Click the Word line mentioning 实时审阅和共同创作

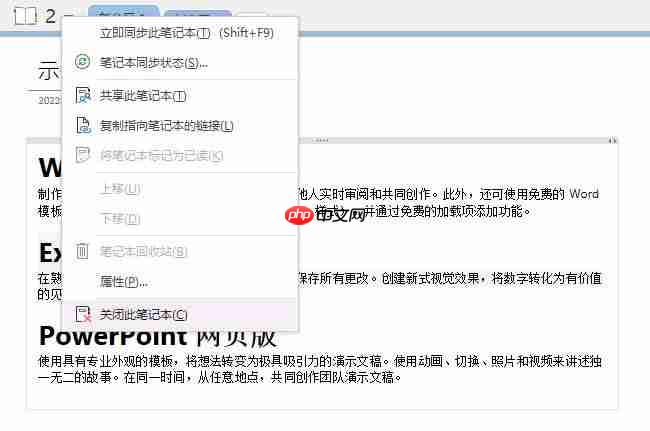(x=449, y=194)
